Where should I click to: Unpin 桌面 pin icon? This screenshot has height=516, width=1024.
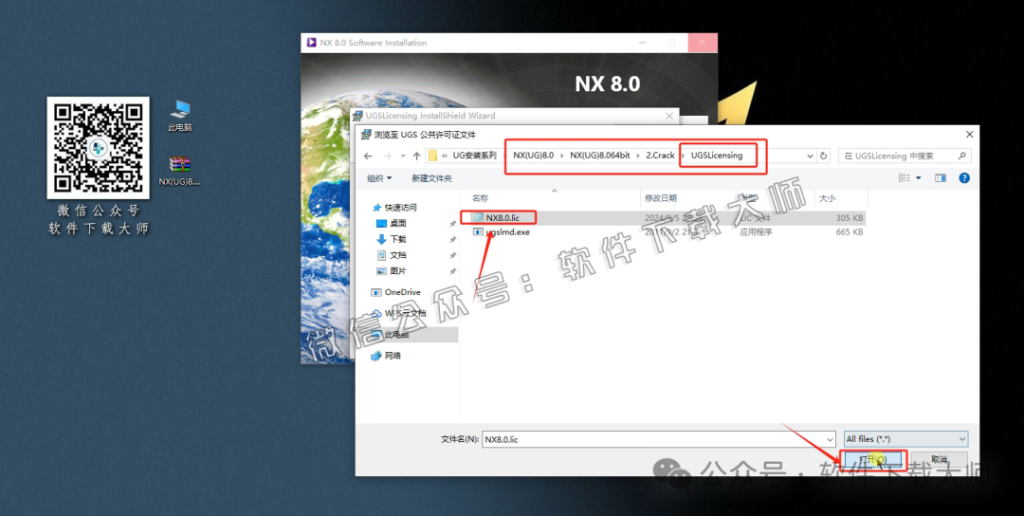pyautogui.click(x=453, y=223)
